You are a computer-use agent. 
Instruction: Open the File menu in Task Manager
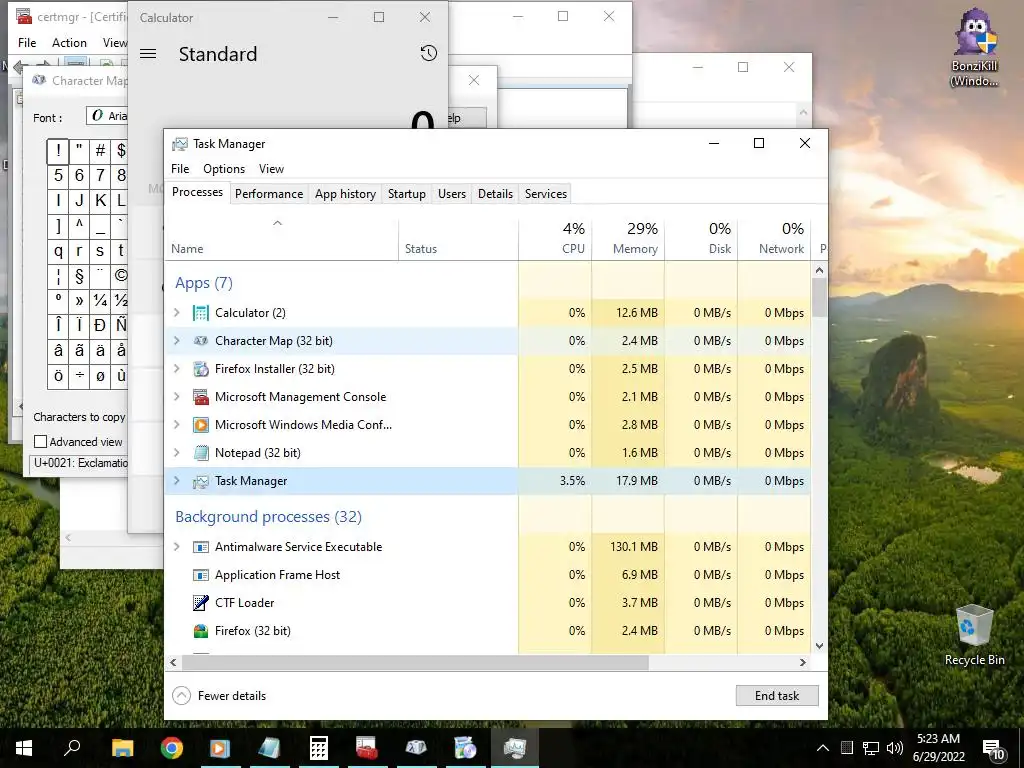(180, 169)
